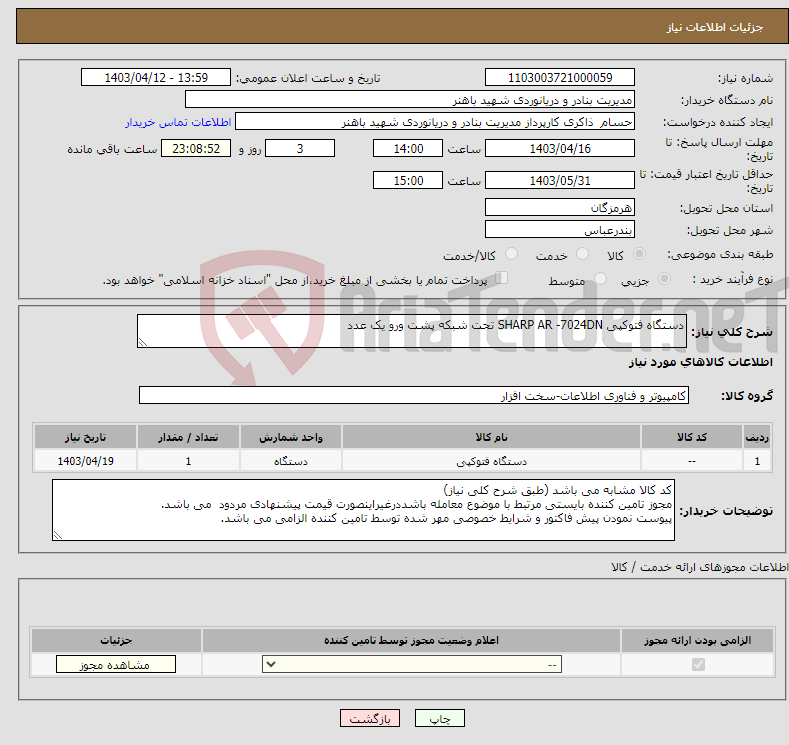Click the اطلاعات مجوزهای ارائه خدمت heading
This screenshot has height=745, width=789.
tap(700, 567)
